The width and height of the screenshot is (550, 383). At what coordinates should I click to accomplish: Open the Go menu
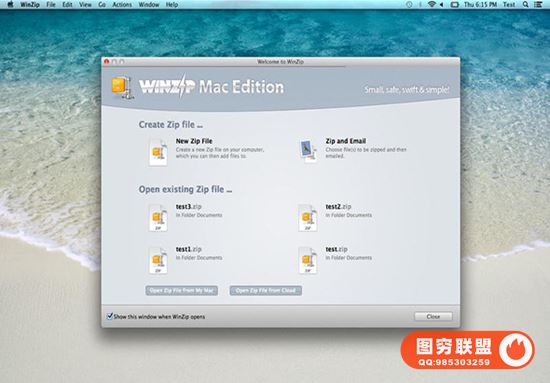[102, 5]
